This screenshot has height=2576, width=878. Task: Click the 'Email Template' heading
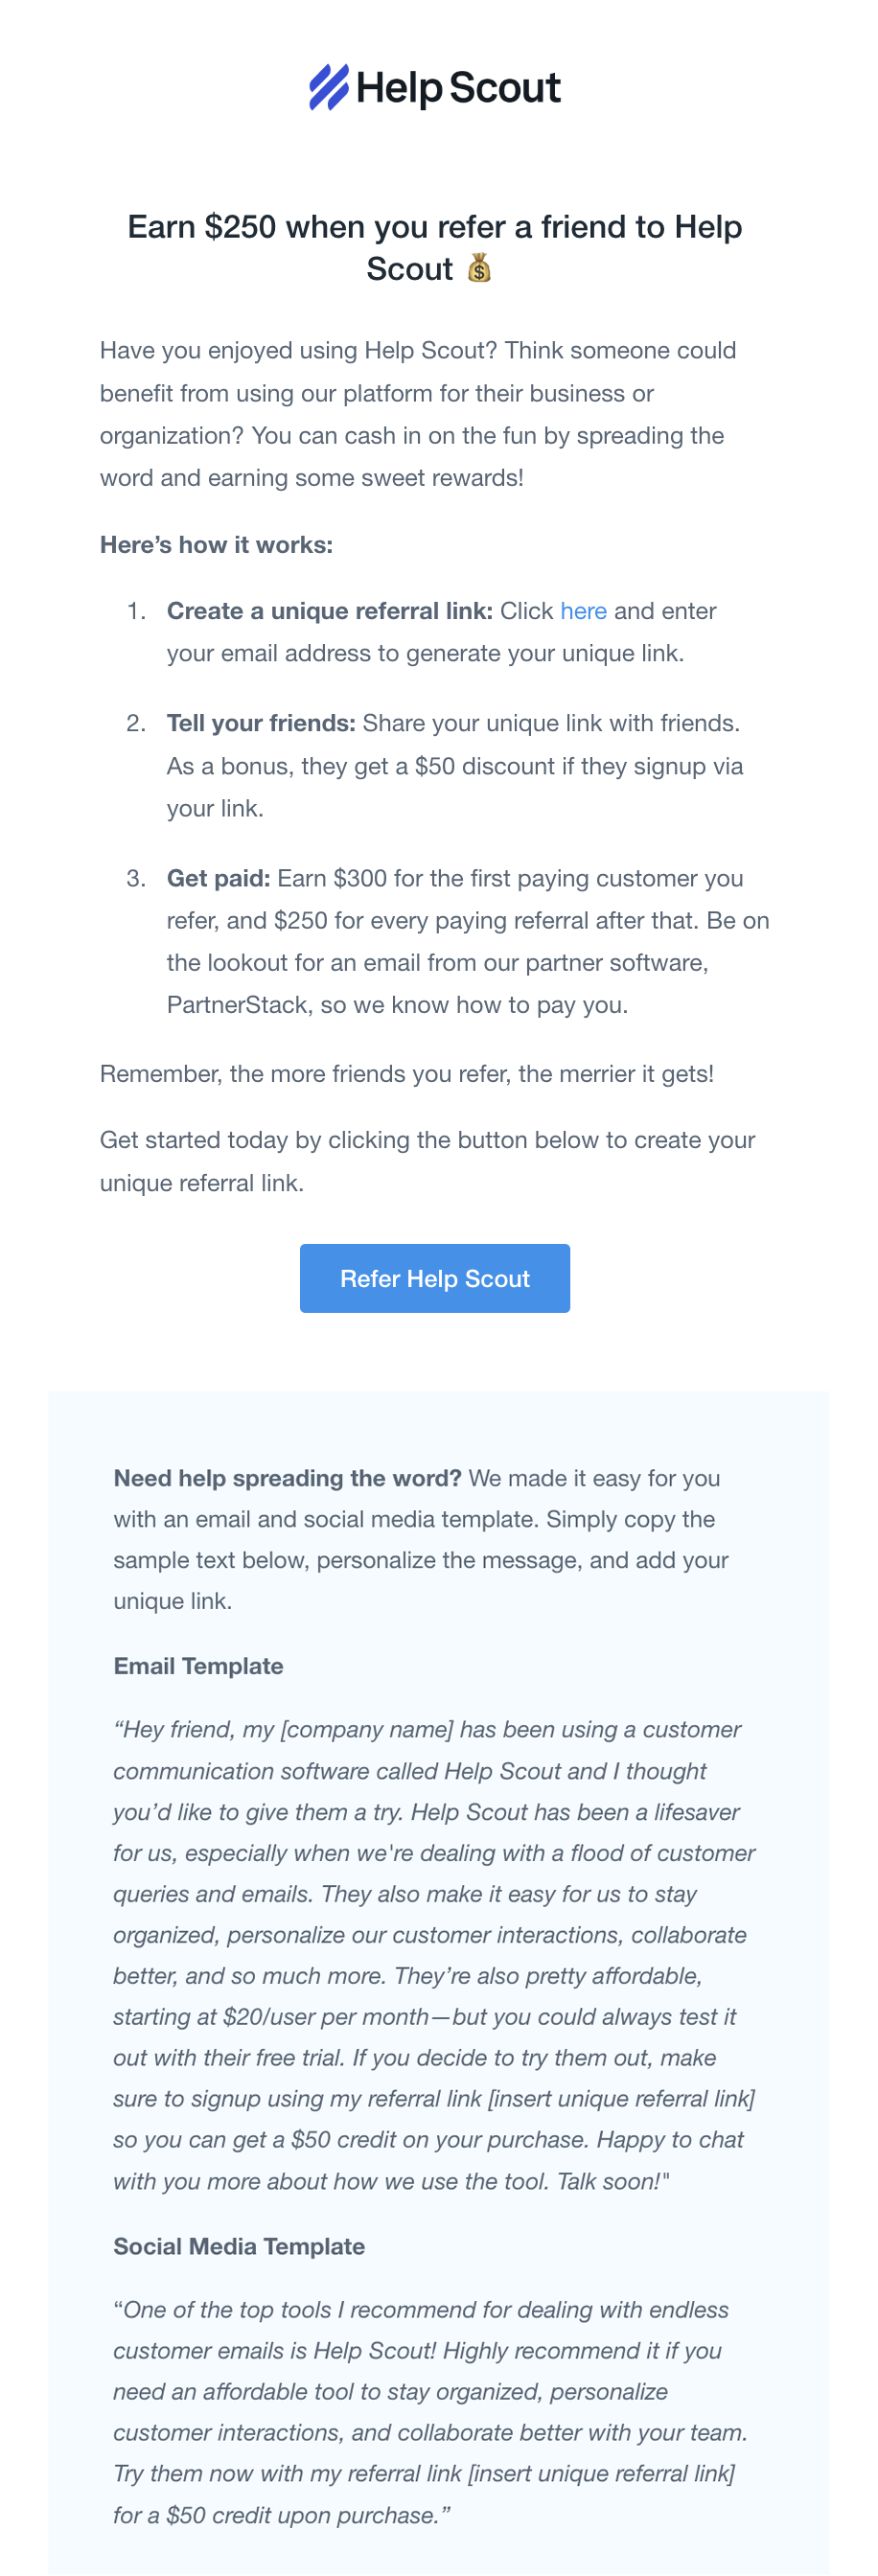coord(197,1667)
